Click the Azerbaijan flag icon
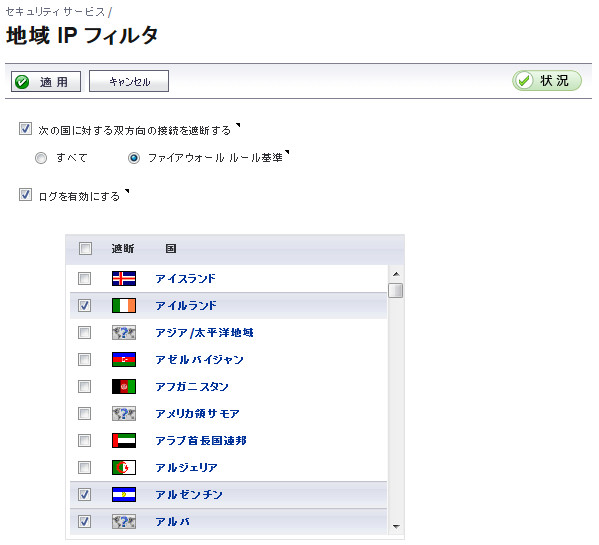Image resolution: width=599 pixels, height=545 pixels. point(124,359)
